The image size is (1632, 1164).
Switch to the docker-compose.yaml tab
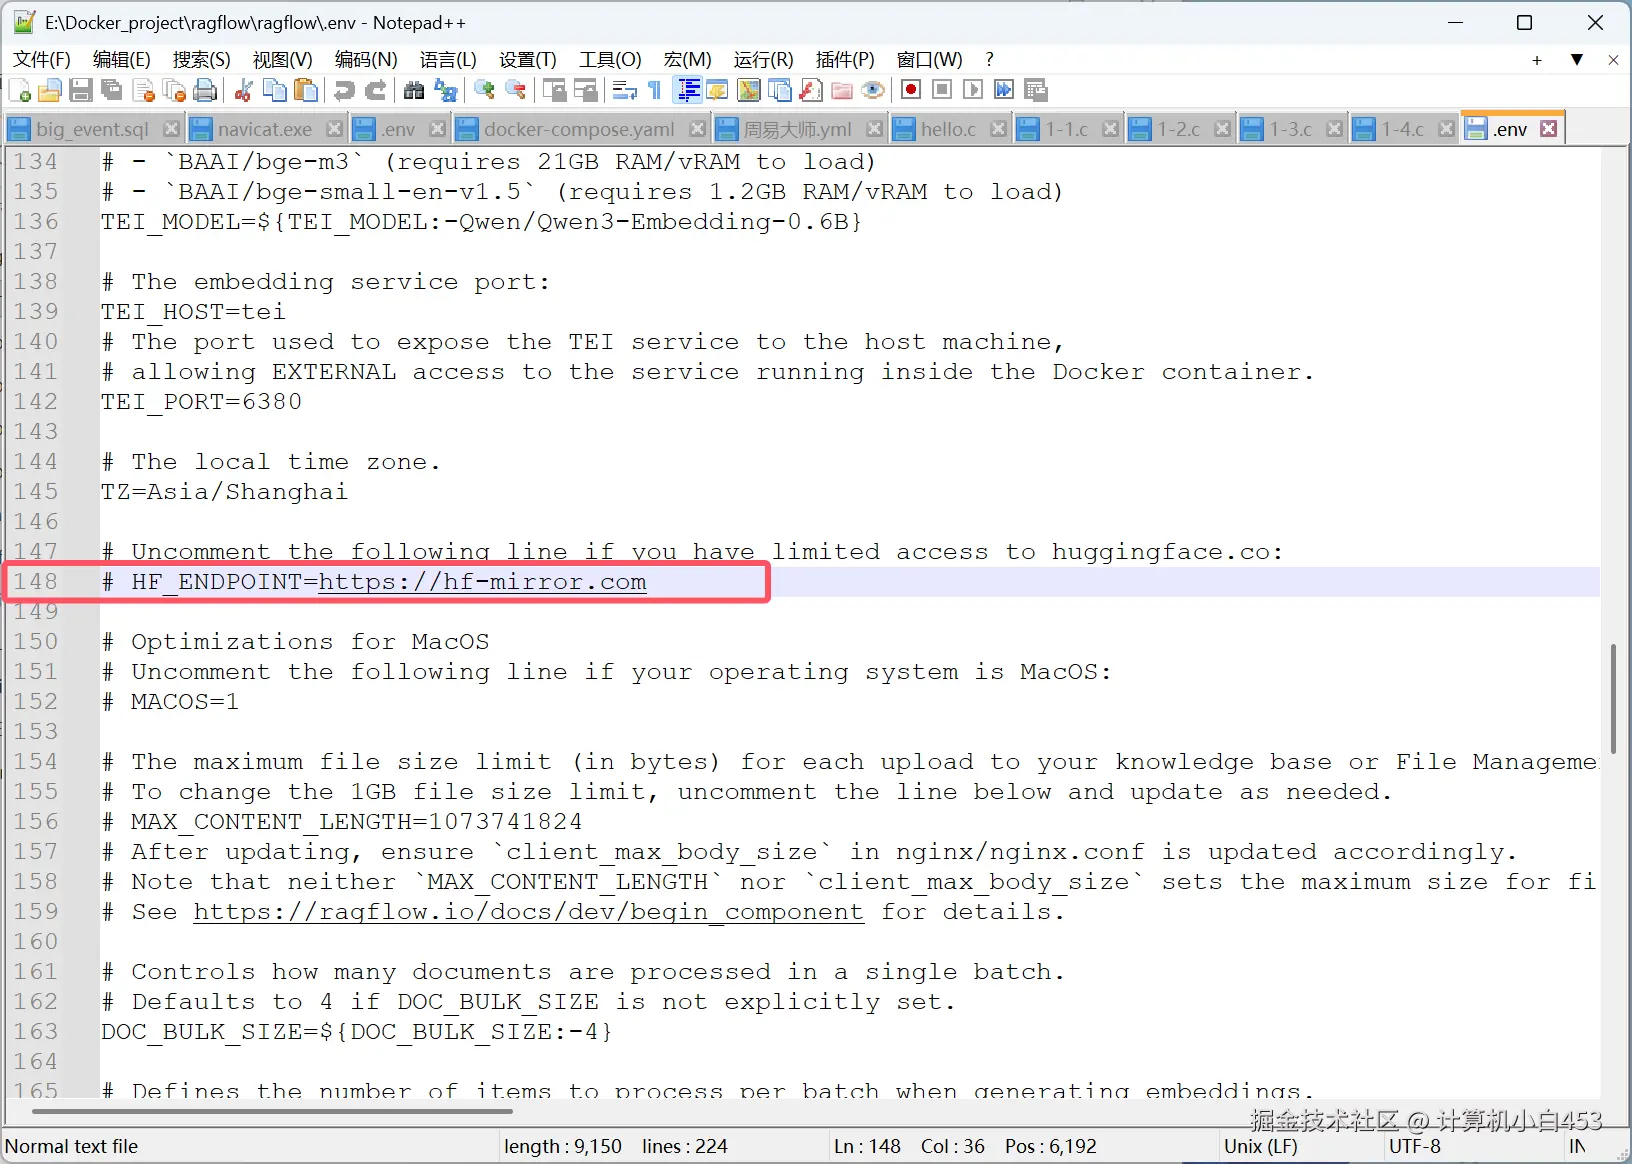pyautogui.click(x=579, y=129)
